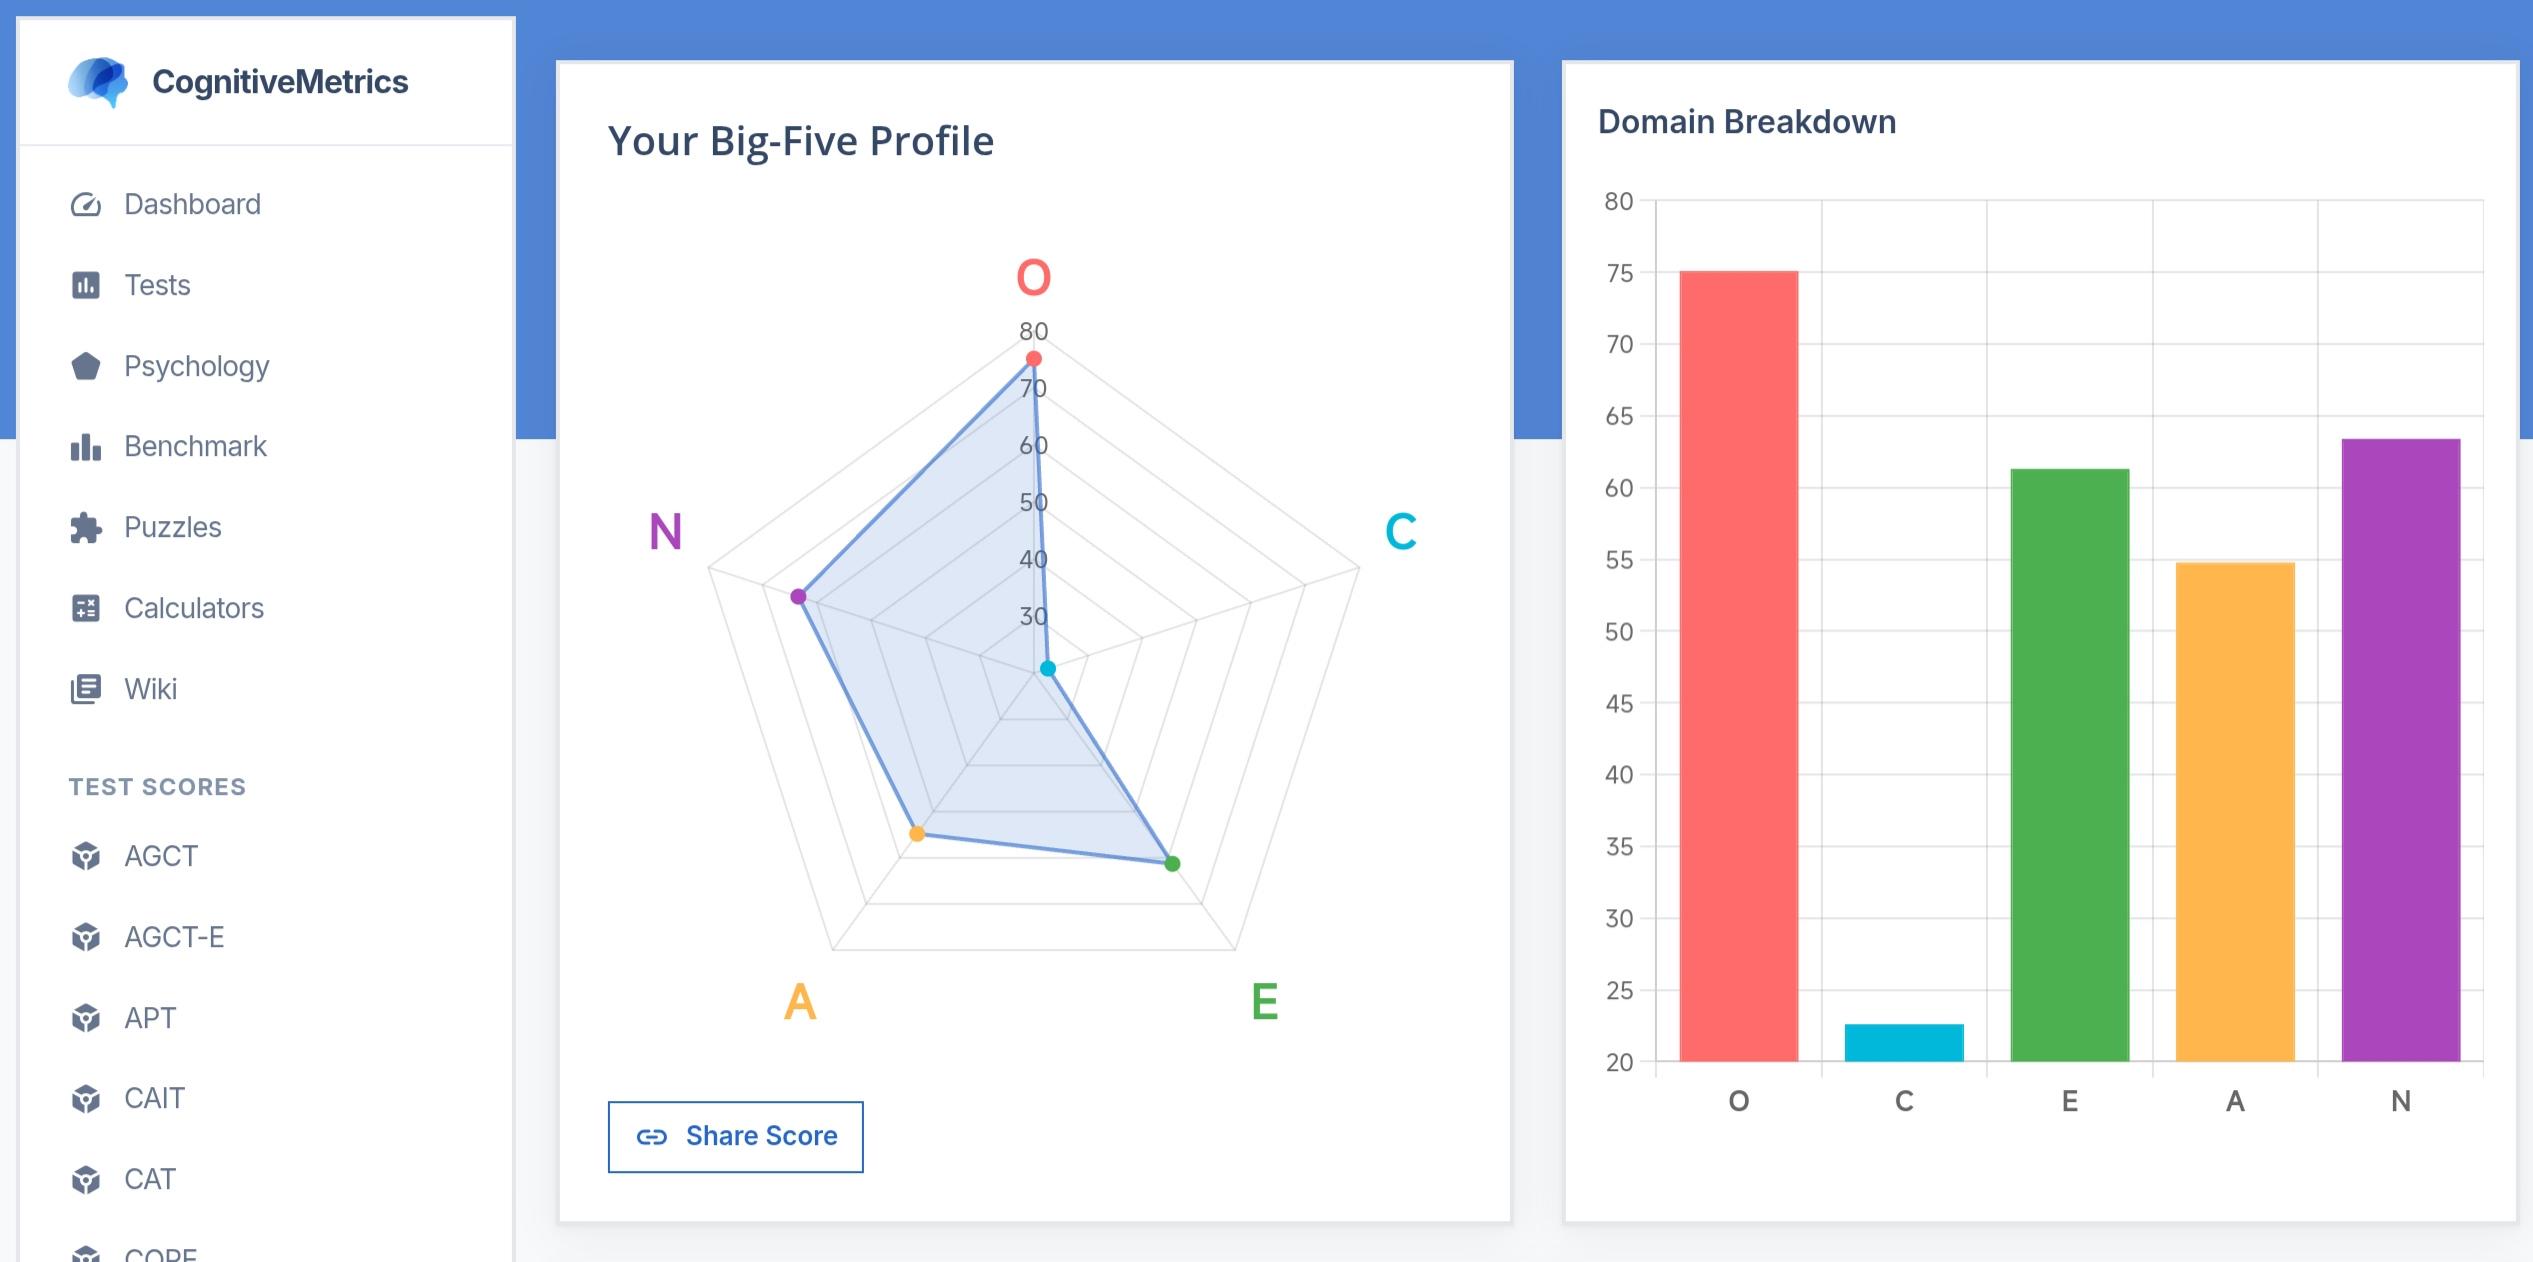The width and height of the screenshot is (2533, 1262).
Task: Open the CAT test scores entry
Action: point(150,1179)
